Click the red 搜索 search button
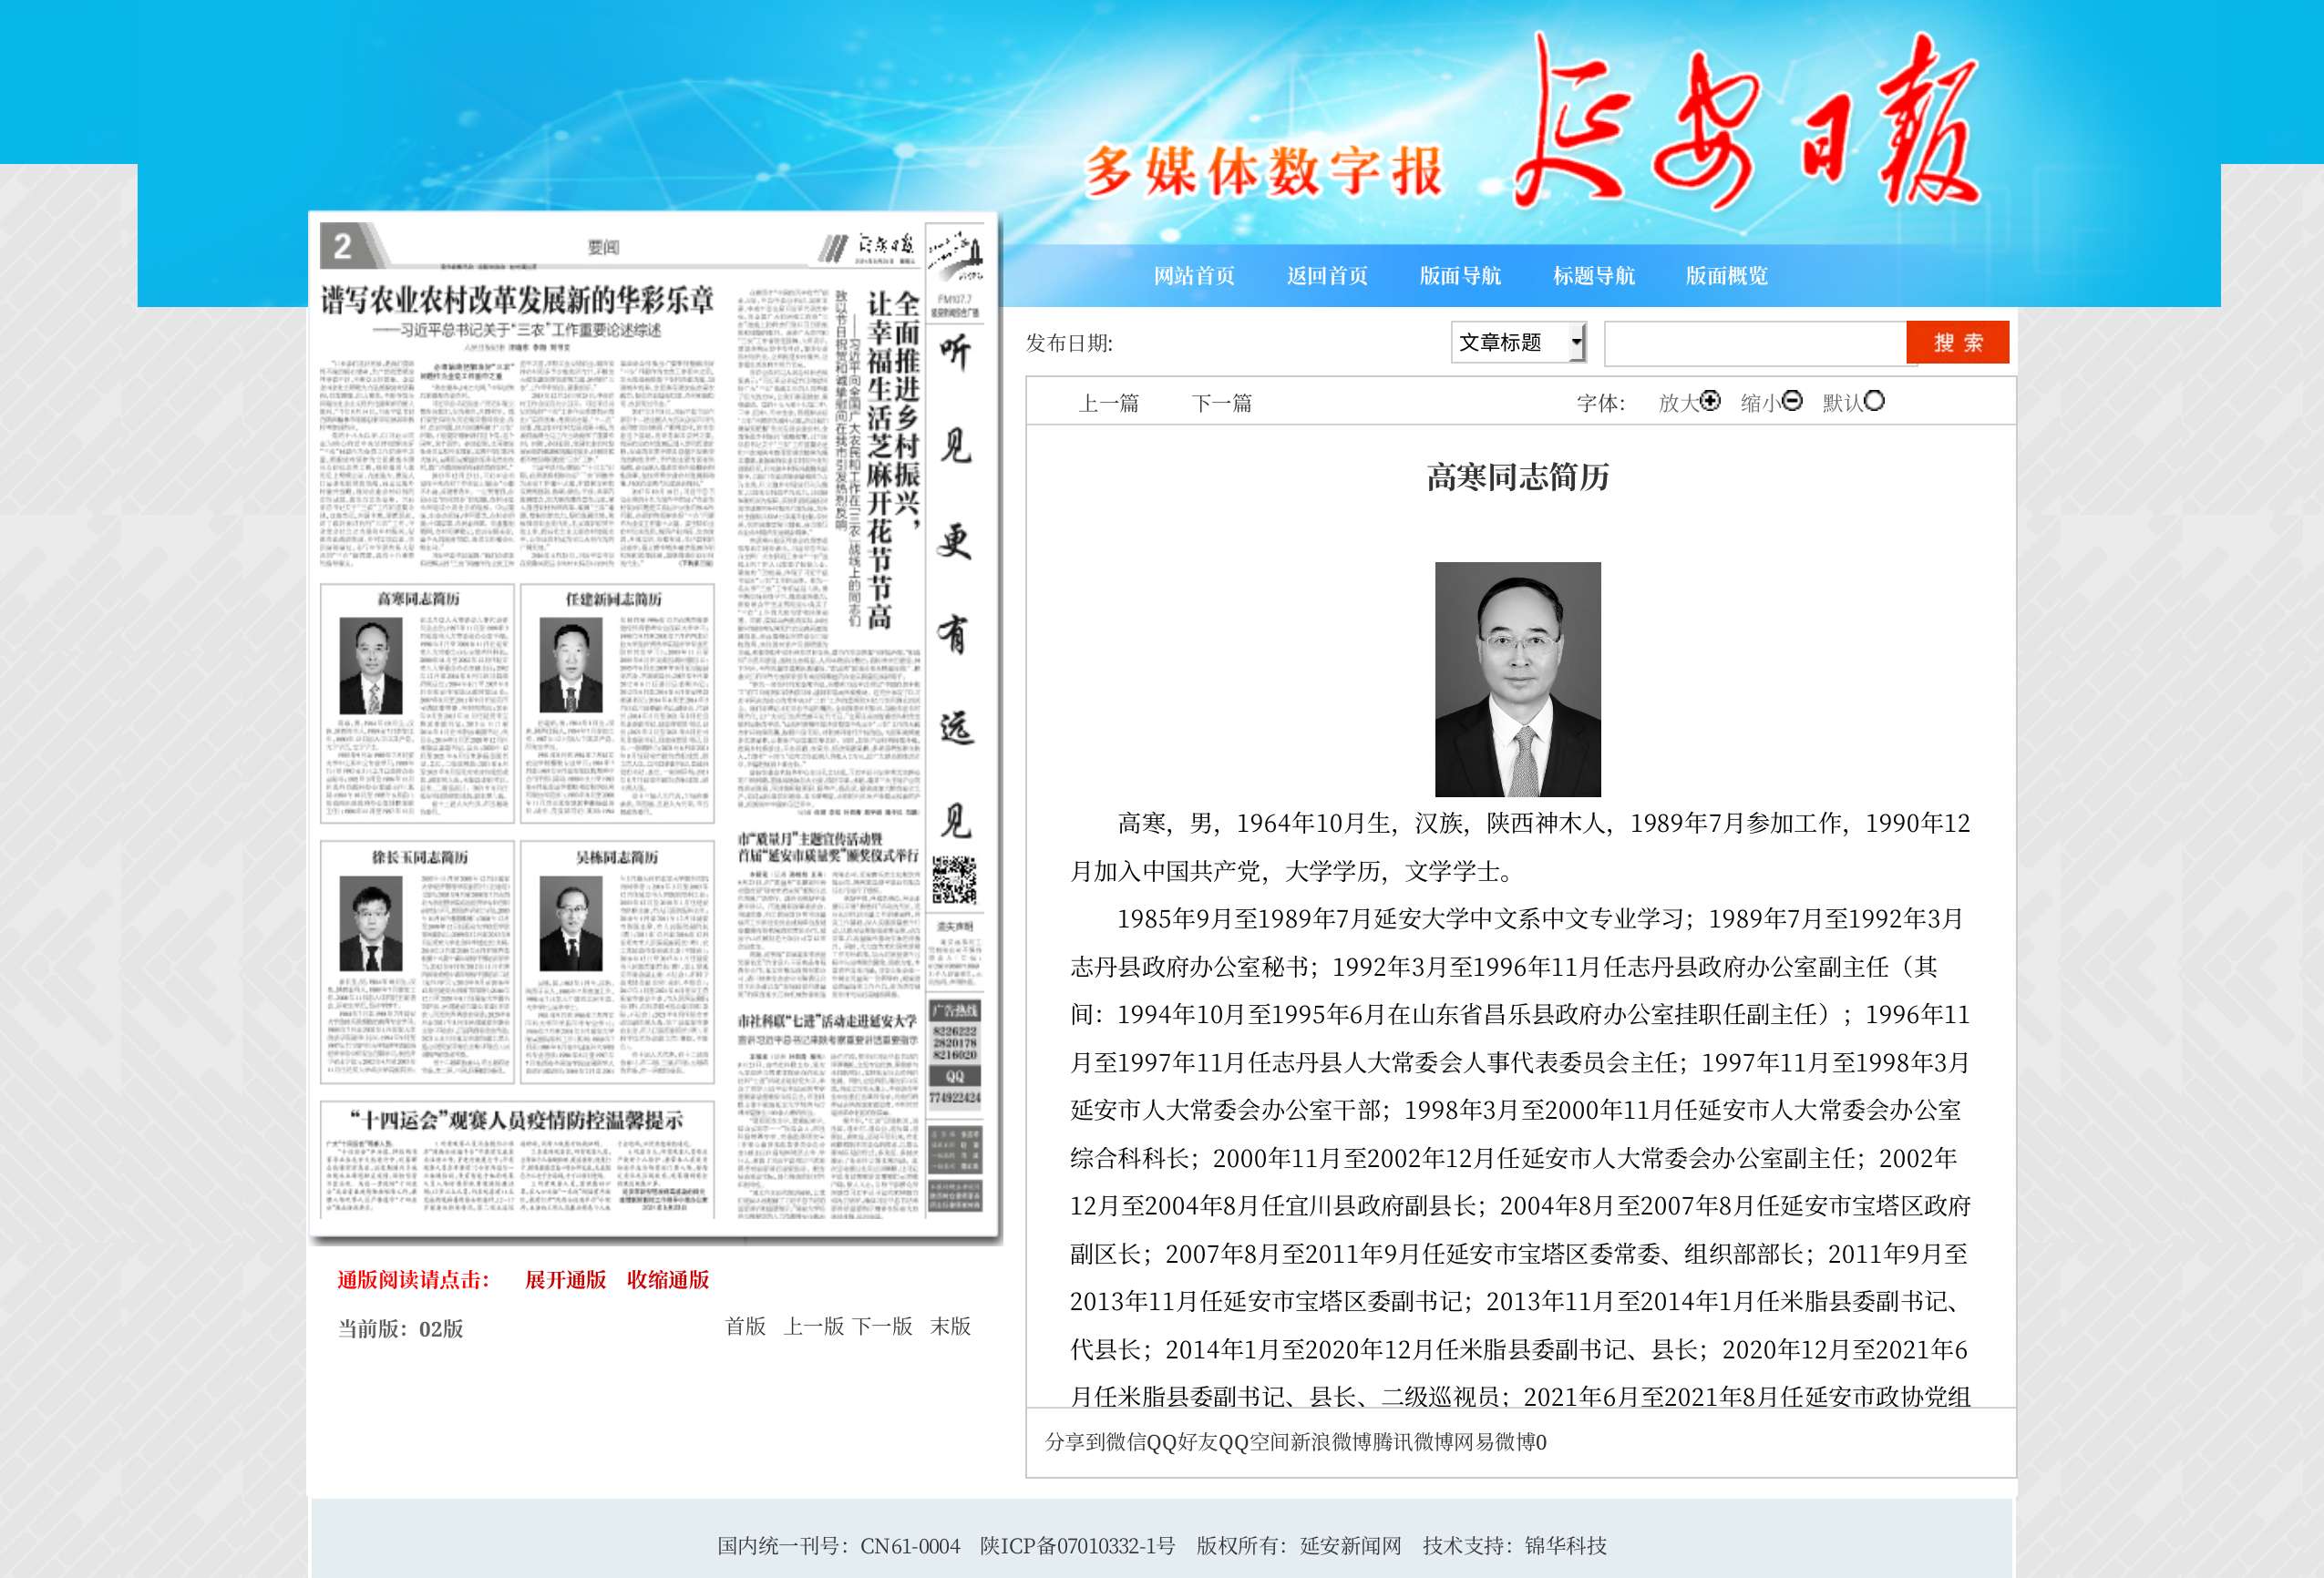This screenshot has height=1578, width=2324. click(1957, 343)
